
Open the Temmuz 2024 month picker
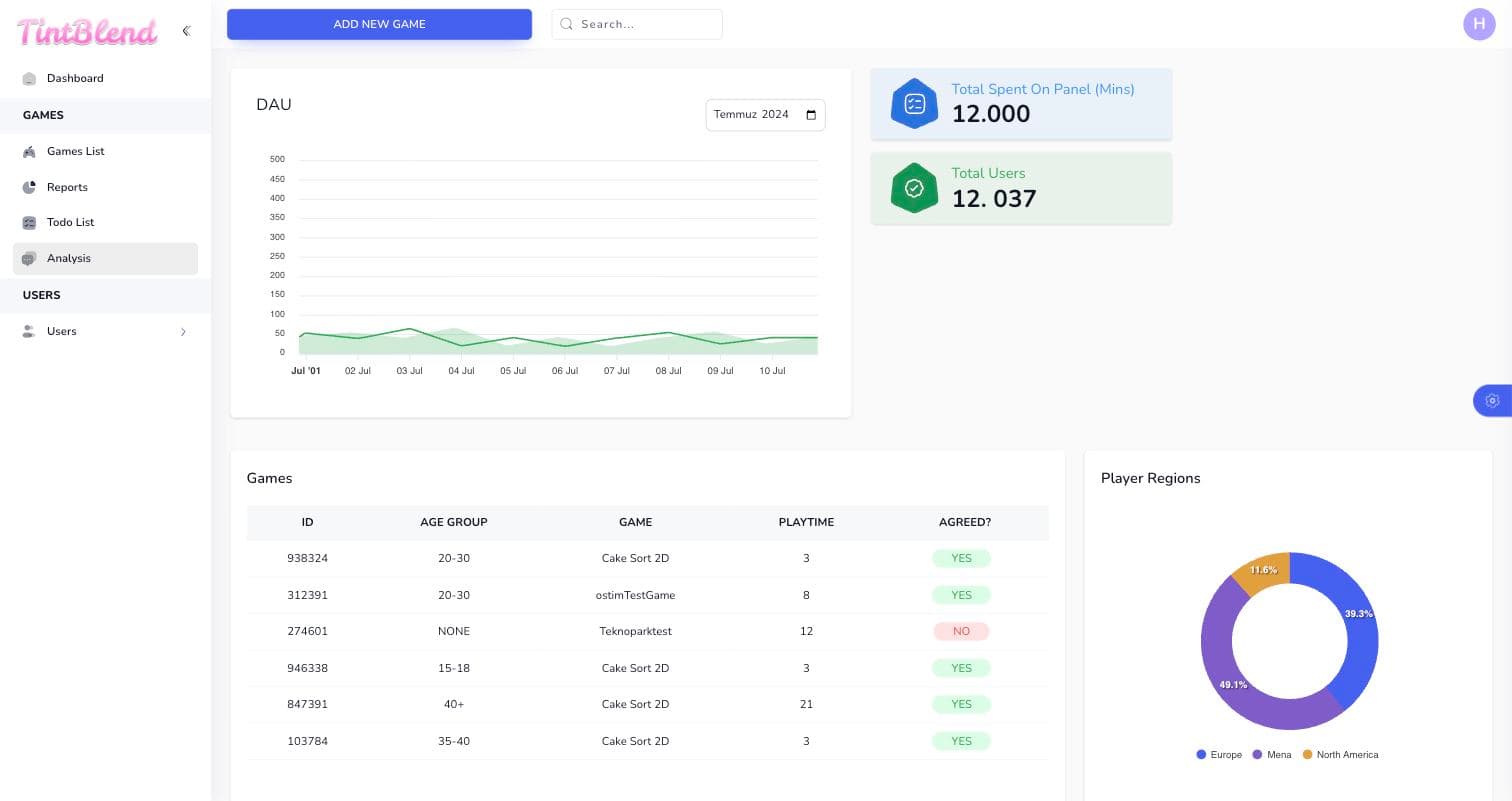765,115
